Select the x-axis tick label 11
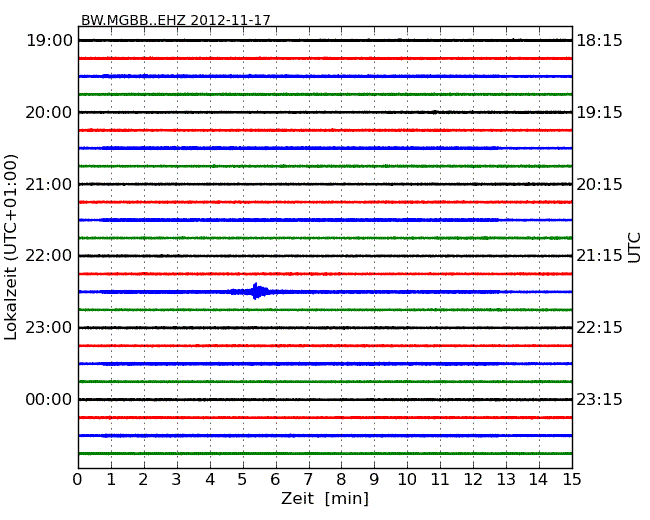The height and width of the screenshot is (520, 650). pos(440,479)
